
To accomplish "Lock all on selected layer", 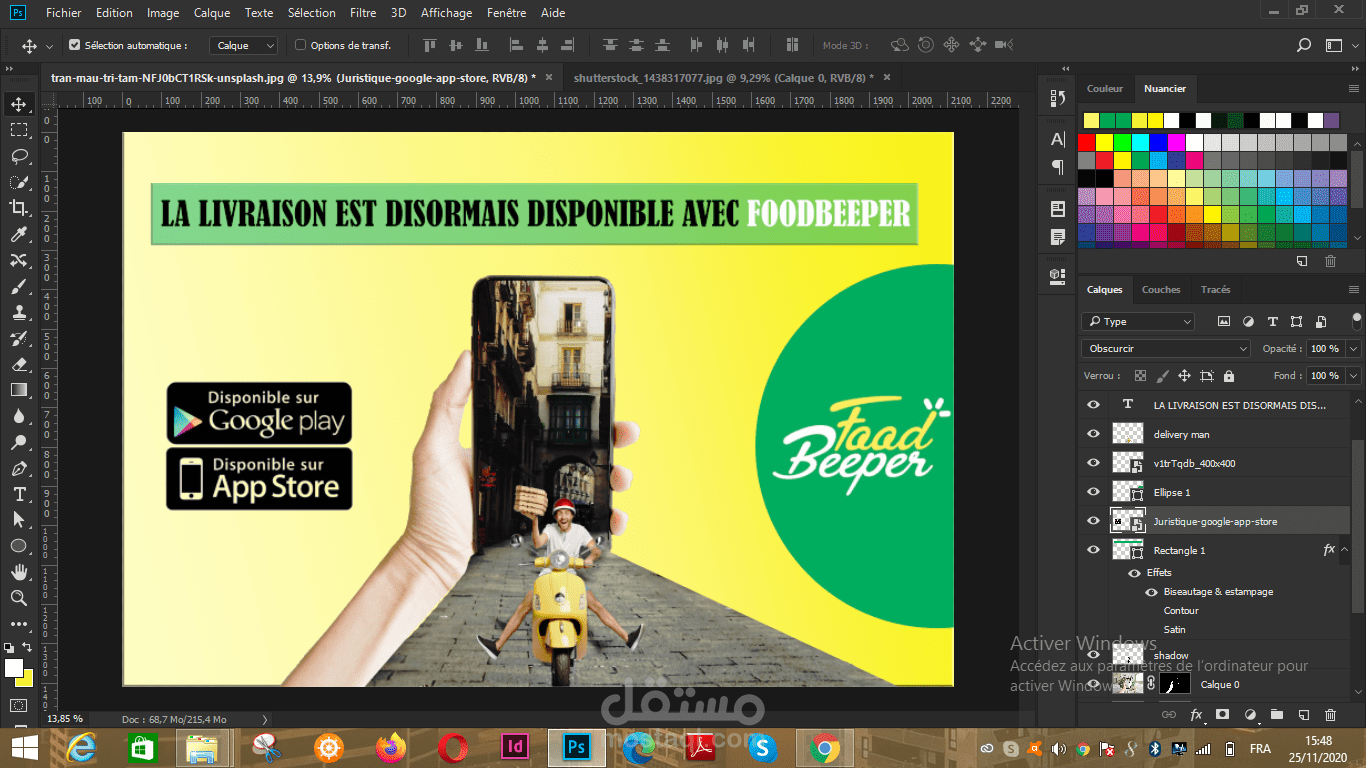I will click(1229, 376).
